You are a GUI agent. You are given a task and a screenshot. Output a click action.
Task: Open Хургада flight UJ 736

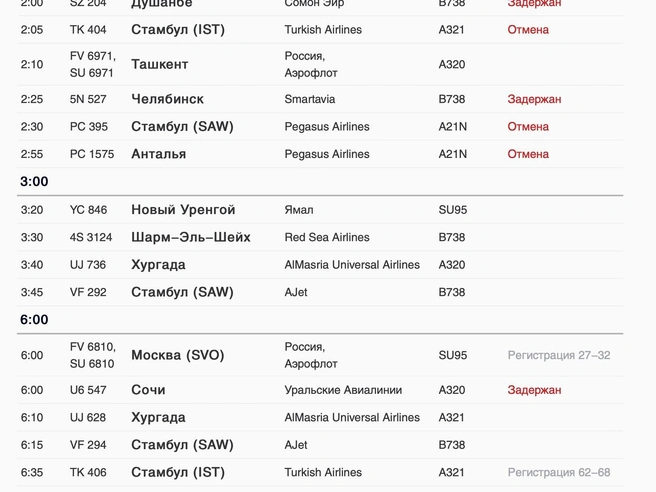coord(320,265)
